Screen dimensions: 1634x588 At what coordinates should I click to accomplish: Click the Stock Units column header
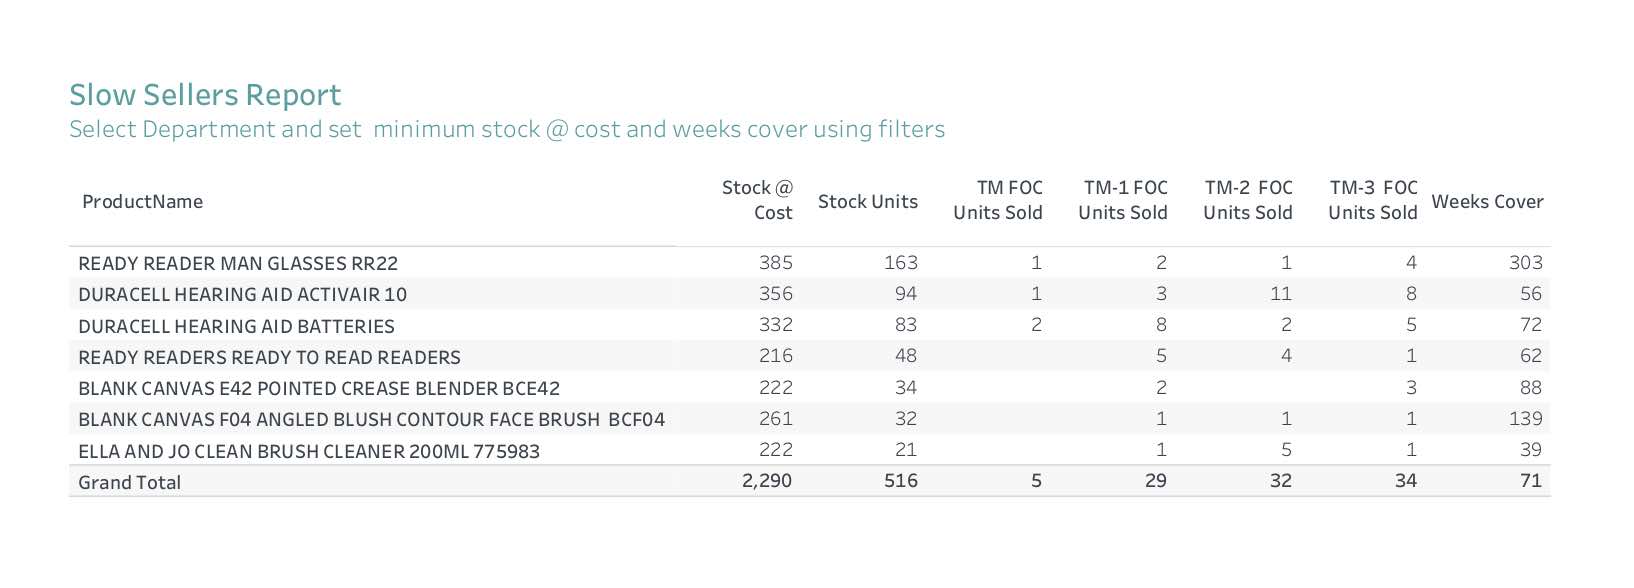click(x=867, y=202)
